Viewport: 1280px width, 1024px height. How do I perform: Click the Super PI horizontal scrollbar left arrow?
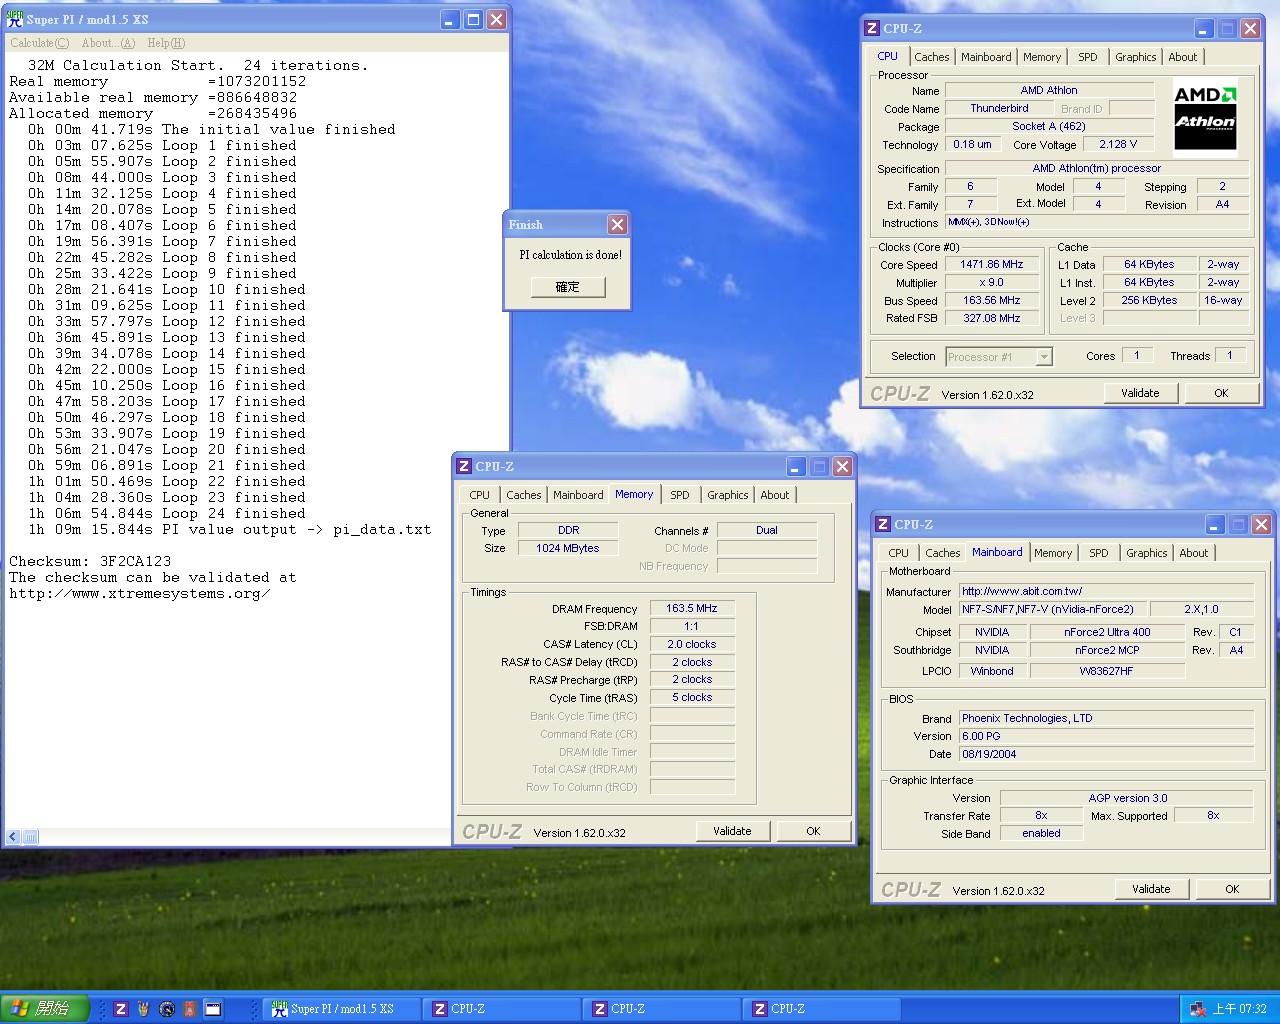click(14, 837)
